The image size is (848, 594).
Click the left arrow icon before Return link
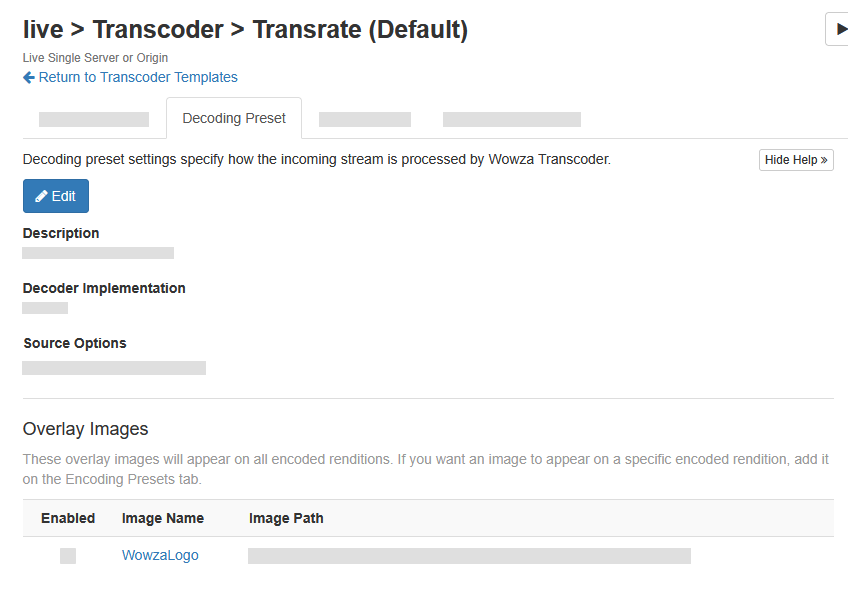coord(29,77)
